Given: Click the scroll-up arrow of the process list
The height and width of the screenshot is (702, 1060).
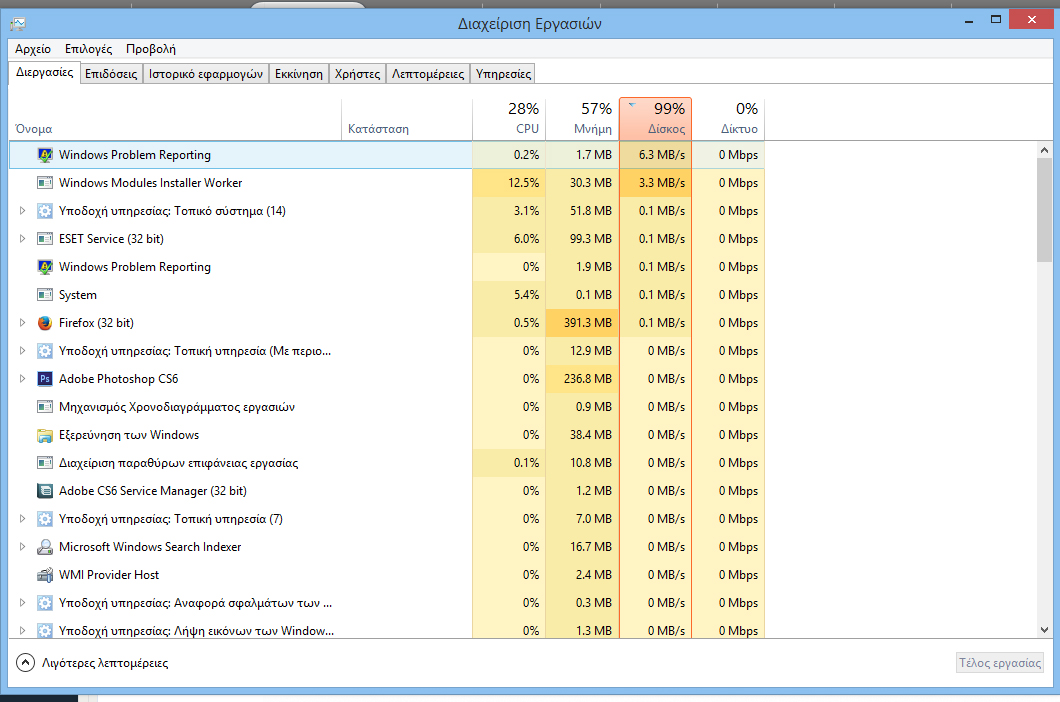Looking at the screenshot, I should [x=1044, y=150].
